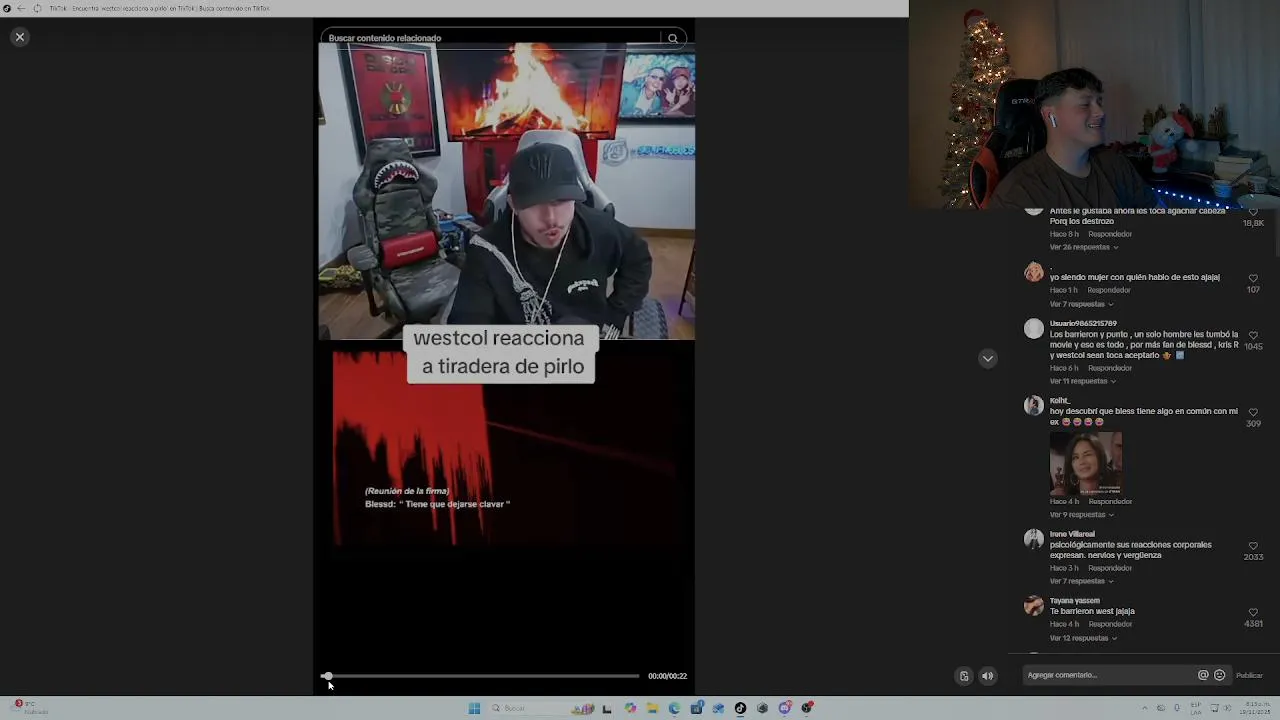
Task: Click the username Irene Villareal
Action: [1072, 534]
